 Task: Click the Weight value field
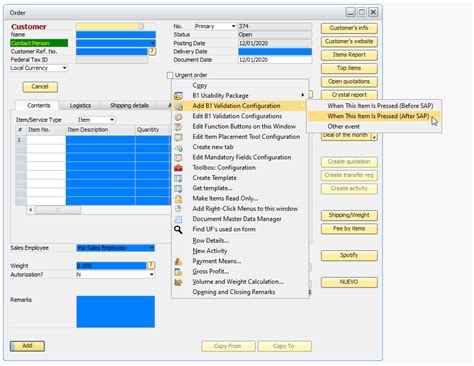click(x=111, y=266)
